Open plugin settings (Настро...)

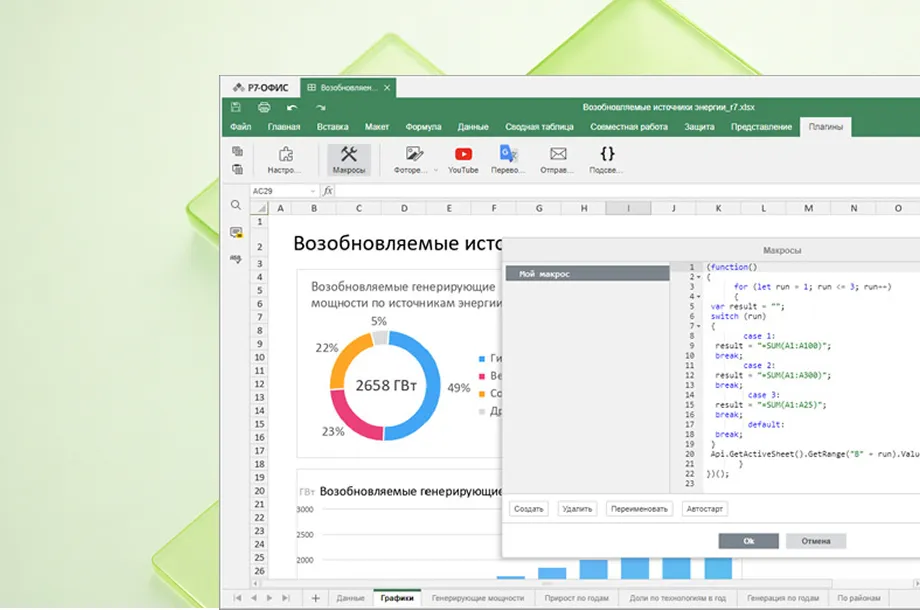click(x=285, y=160)
